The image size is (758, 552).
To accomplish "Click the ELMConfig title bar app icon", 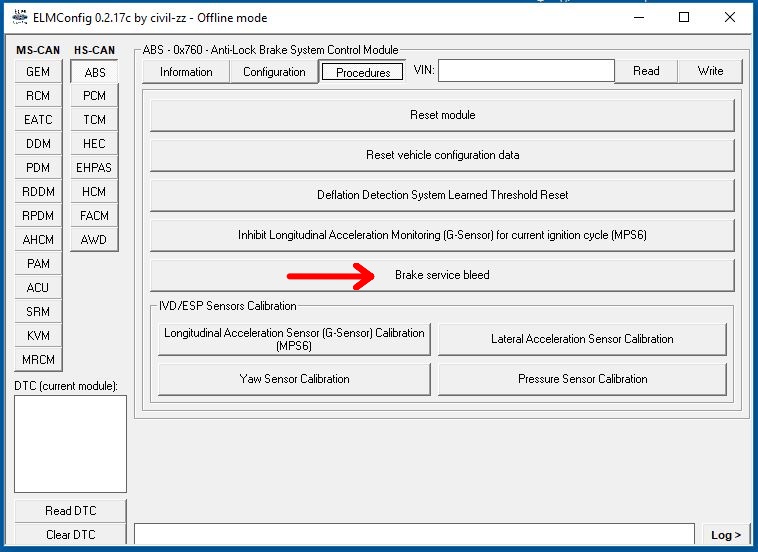I will pyautogui.click(x=18, y=17).
